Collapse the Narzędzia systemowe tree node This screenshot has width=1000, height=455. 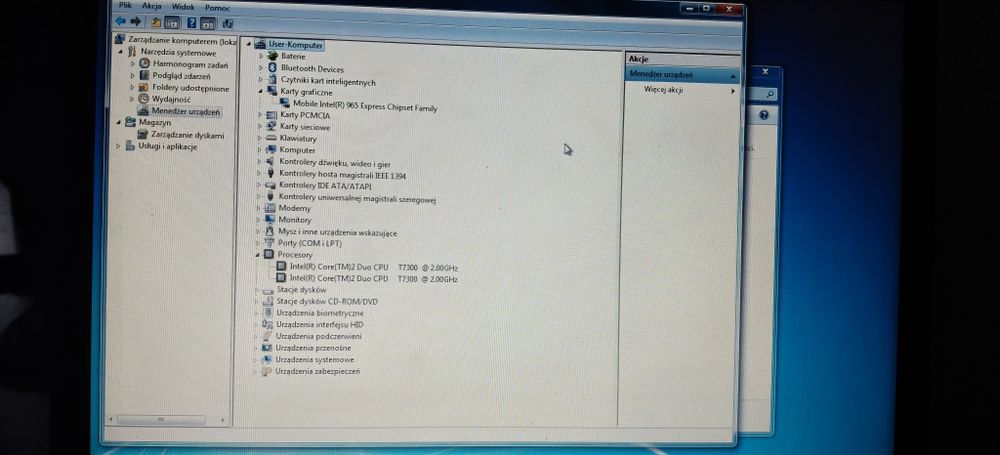tap(120, 52)
